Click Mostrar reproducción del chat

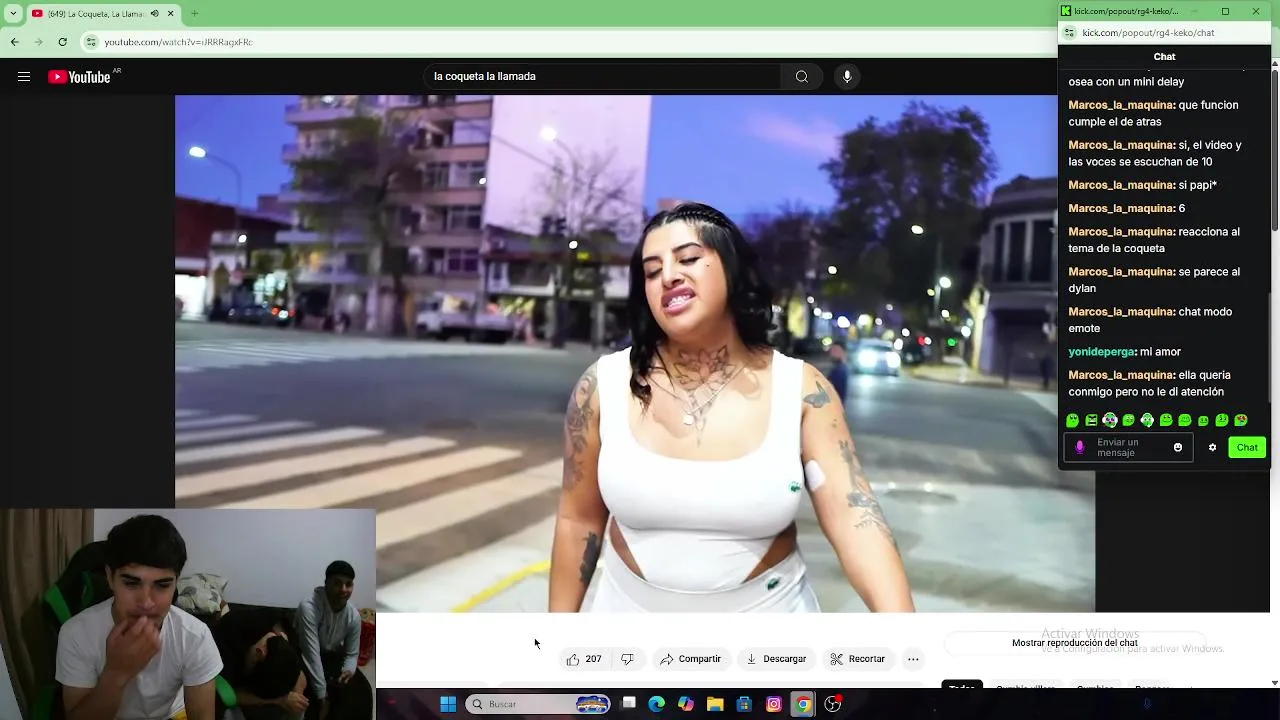[1075, 643]
